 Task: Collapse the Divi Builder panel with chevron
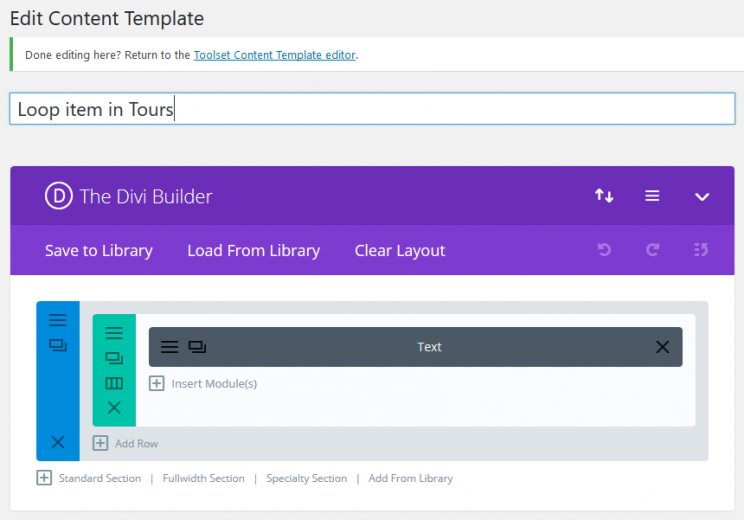pyautogui.click(x=702, y=196)
